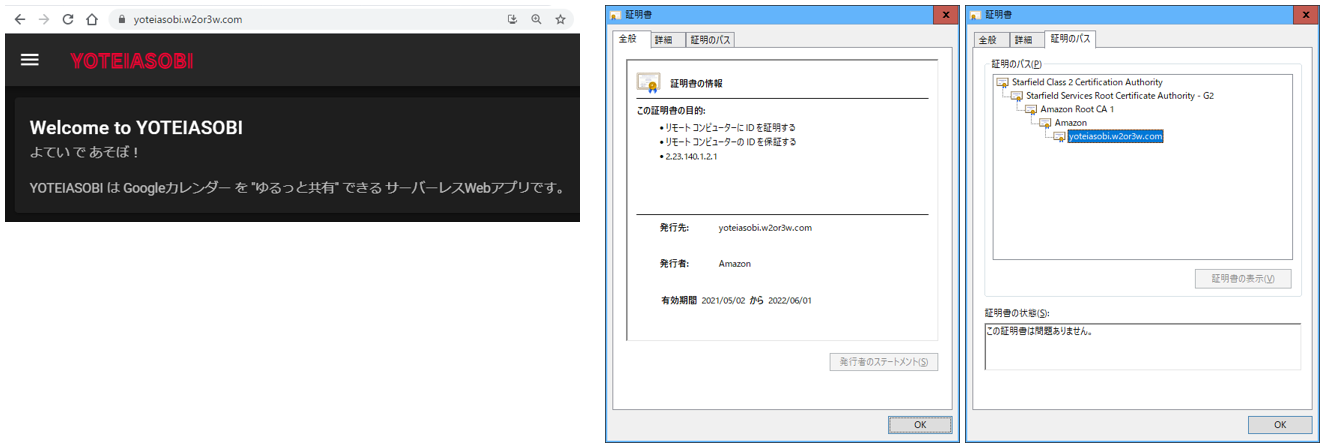The height and width of the screenshot is (447, 1325).
Task: Click yoteiasobi.w2or3w.com next to 発行先
Action: point(765,228)
